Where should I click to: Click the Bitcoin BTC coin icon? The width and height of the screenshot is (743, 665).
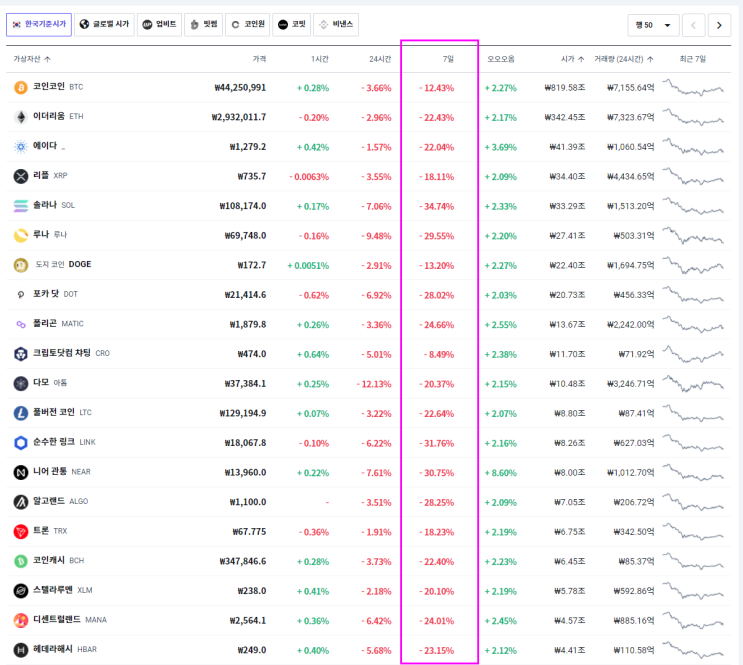(20, 88)
